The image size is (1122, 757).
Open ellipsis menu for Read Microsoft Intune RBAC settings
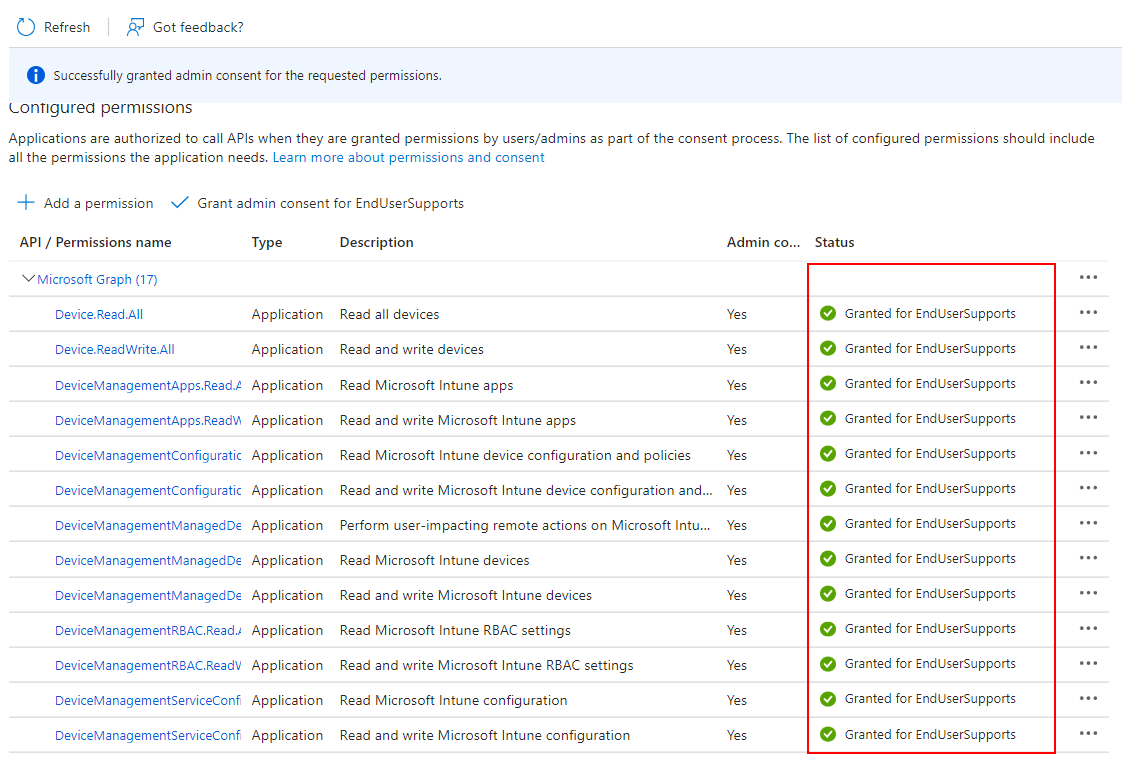coord(1088,629)
